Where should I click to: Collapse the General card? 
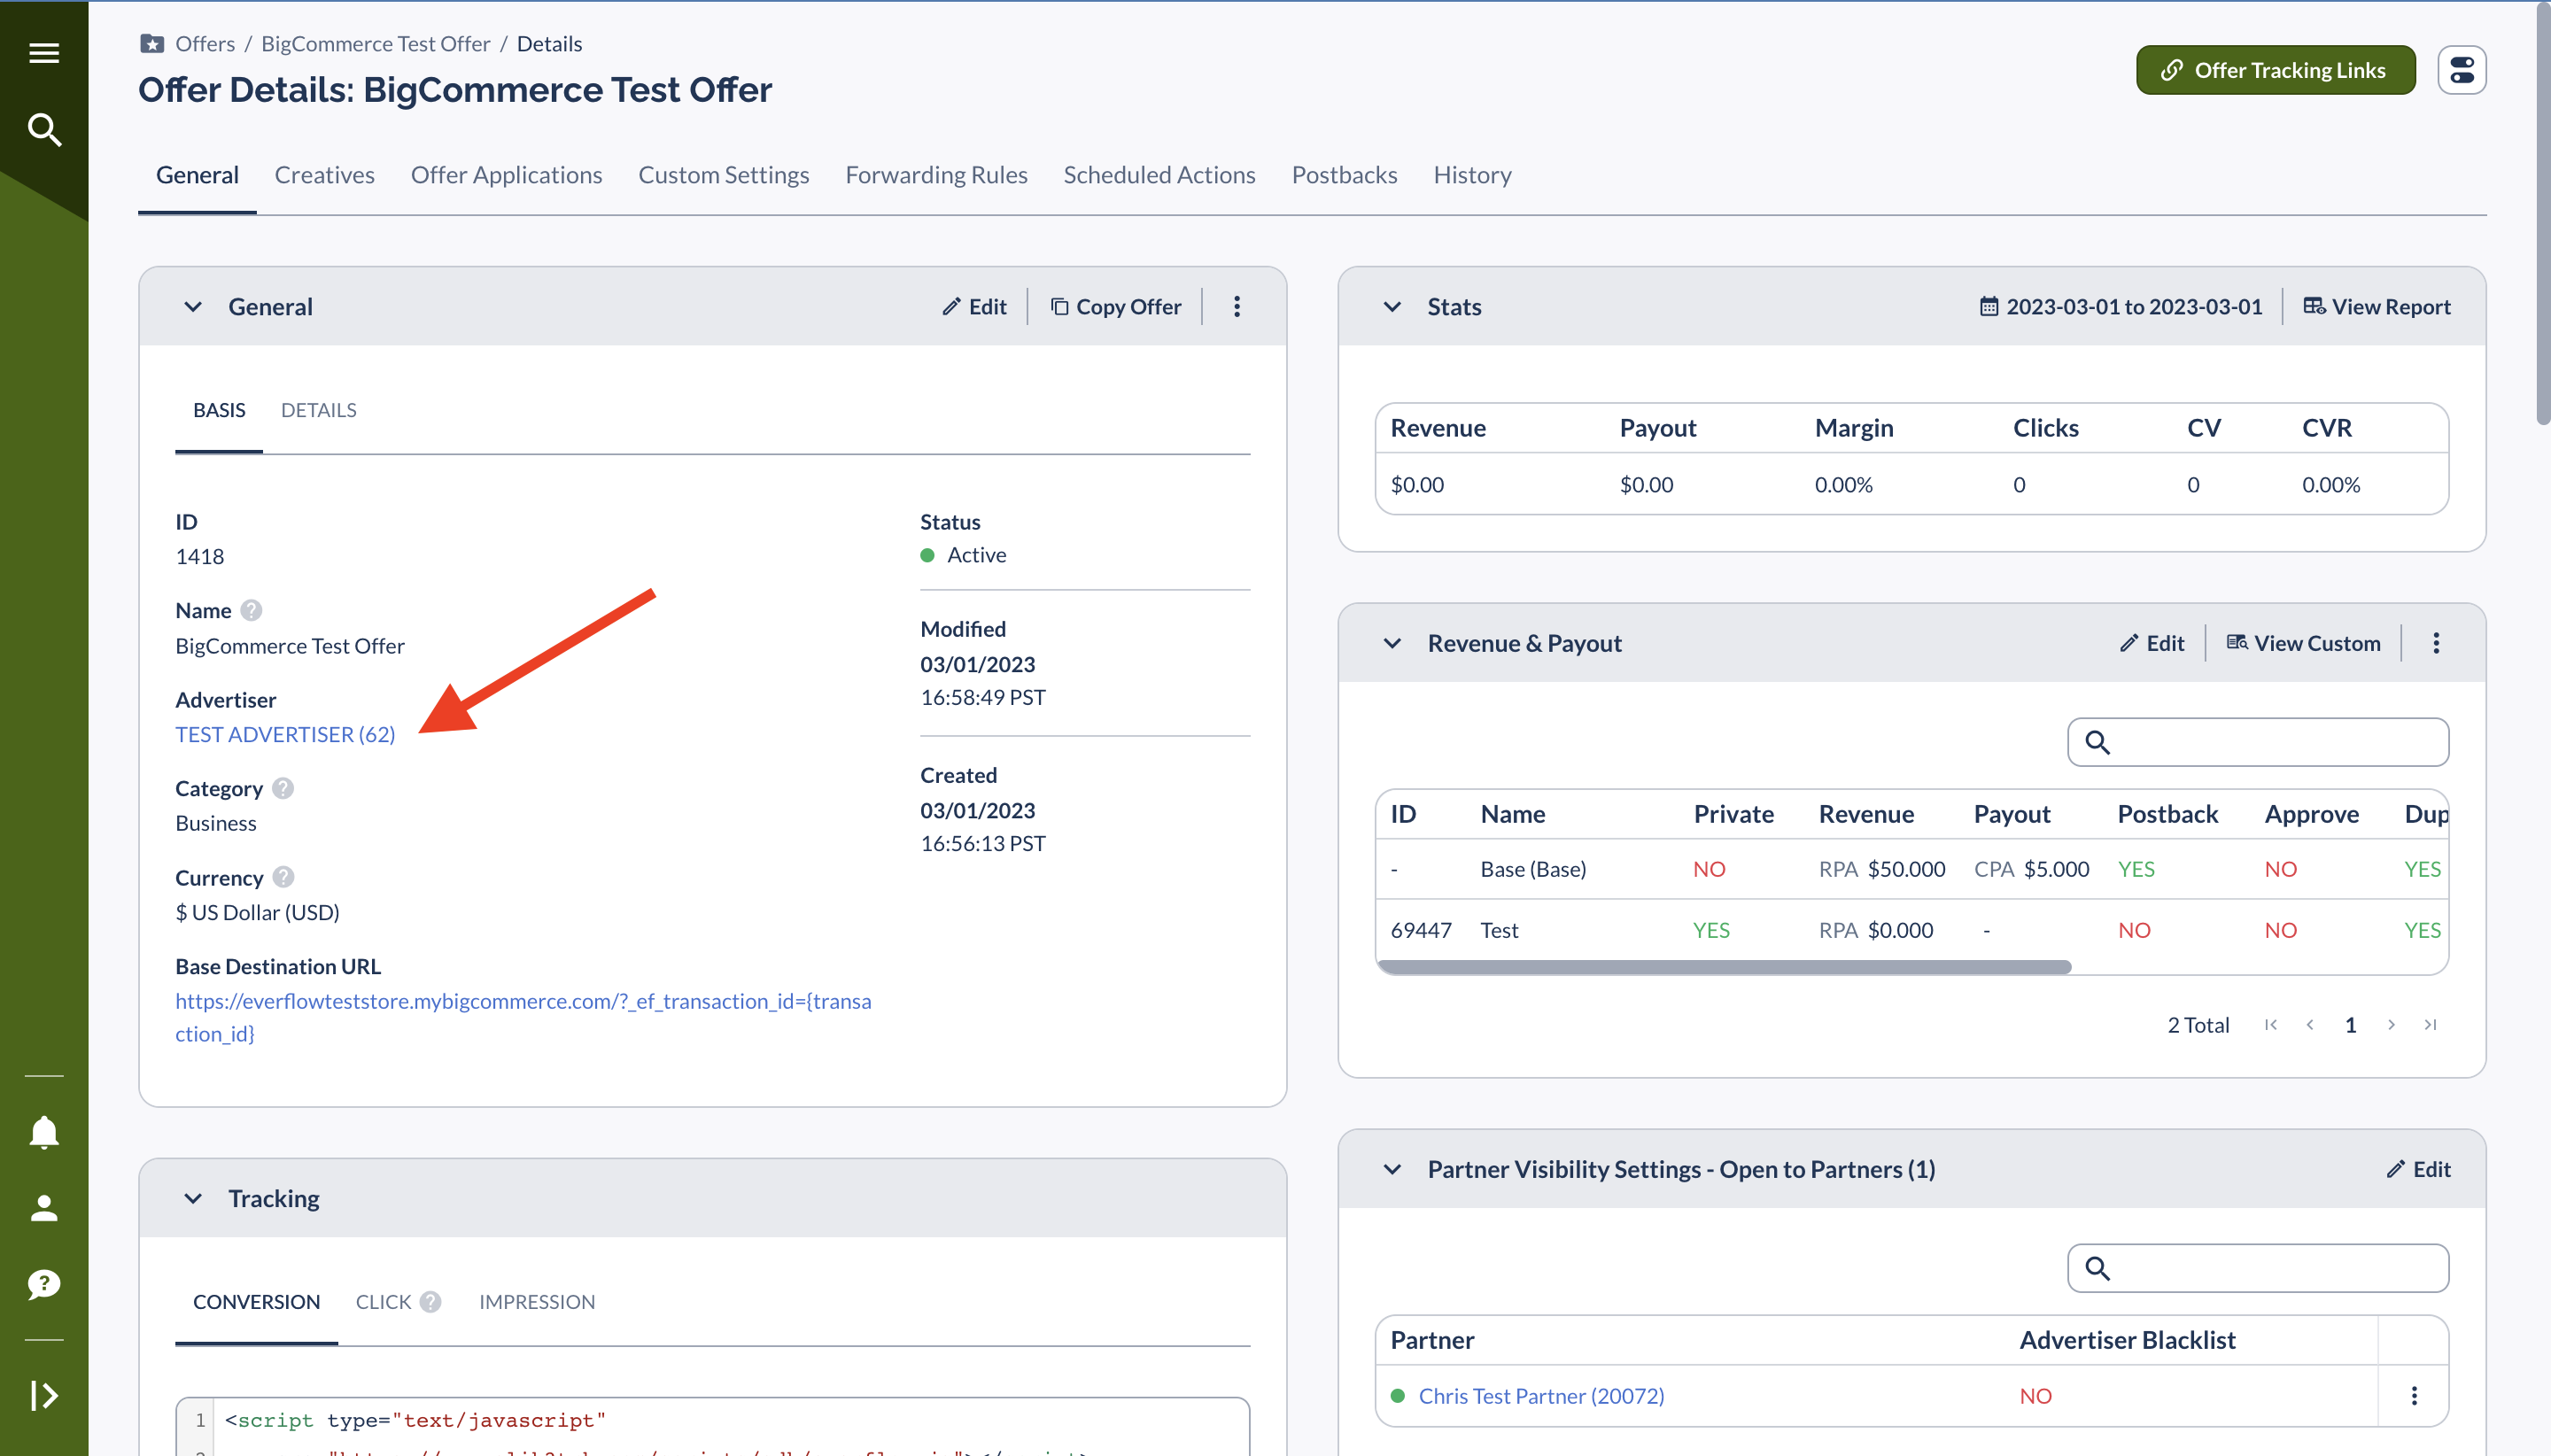click(193, 307)
